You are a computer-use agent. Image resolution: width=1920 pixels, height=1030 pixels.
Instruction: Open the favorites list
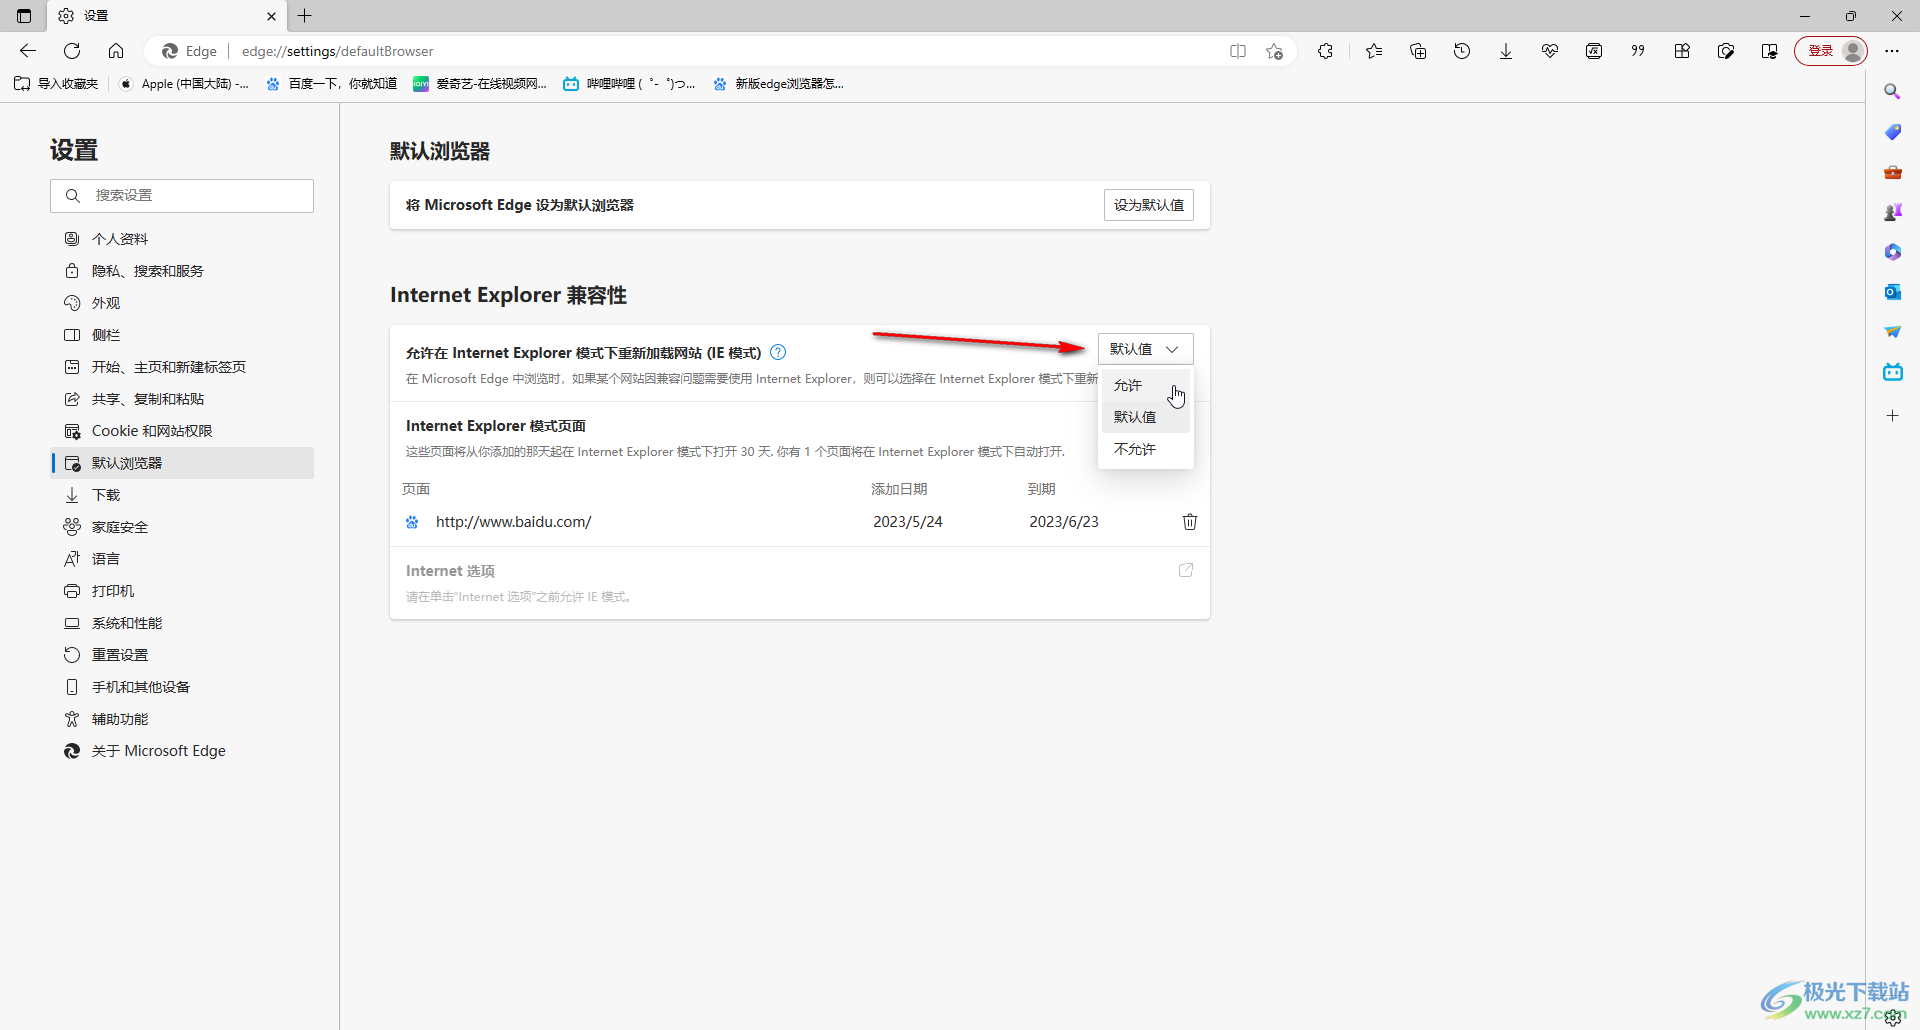(1374, 51)
